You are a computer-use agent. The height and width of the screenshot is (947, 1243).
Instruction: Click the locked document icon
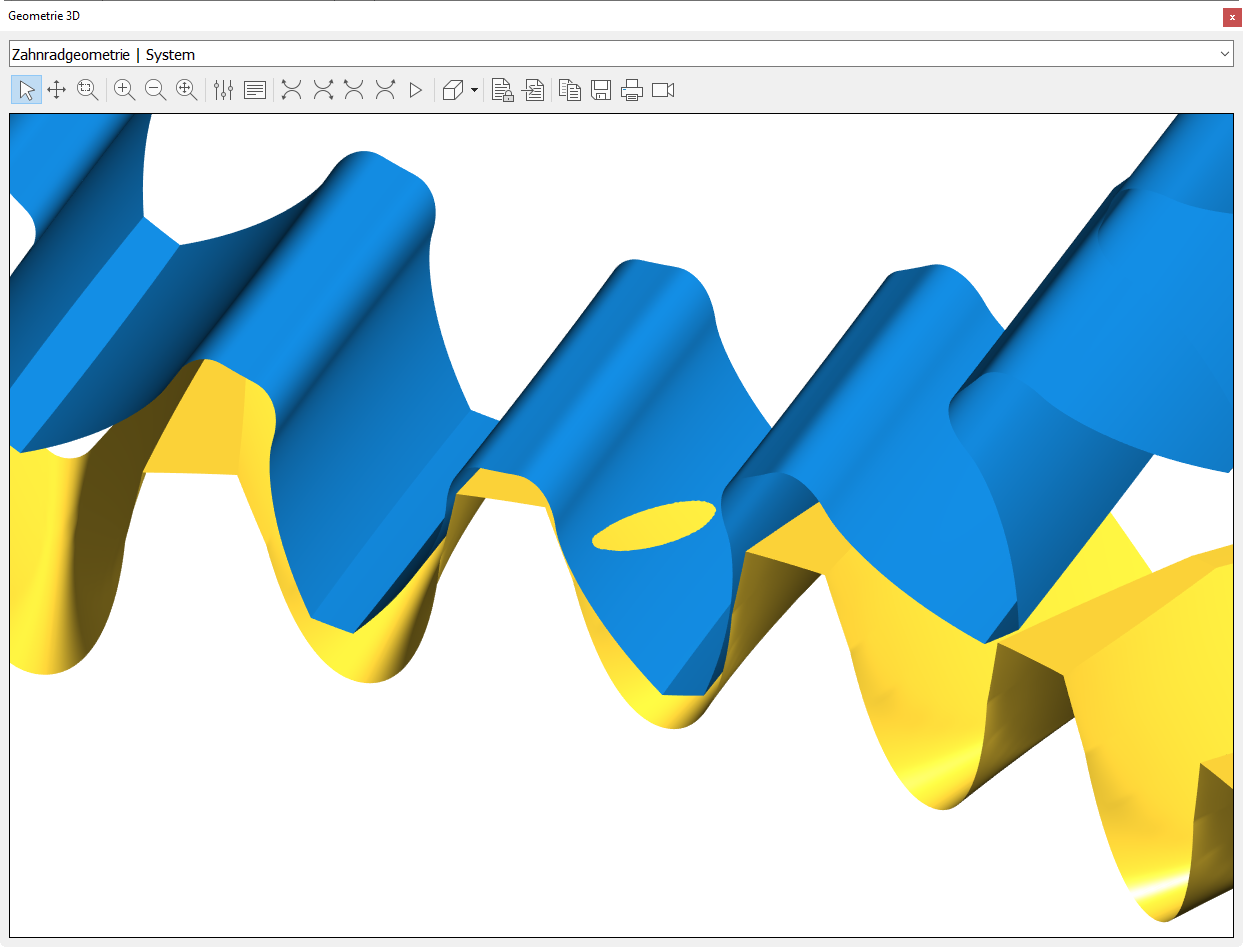tap(502, 90)
